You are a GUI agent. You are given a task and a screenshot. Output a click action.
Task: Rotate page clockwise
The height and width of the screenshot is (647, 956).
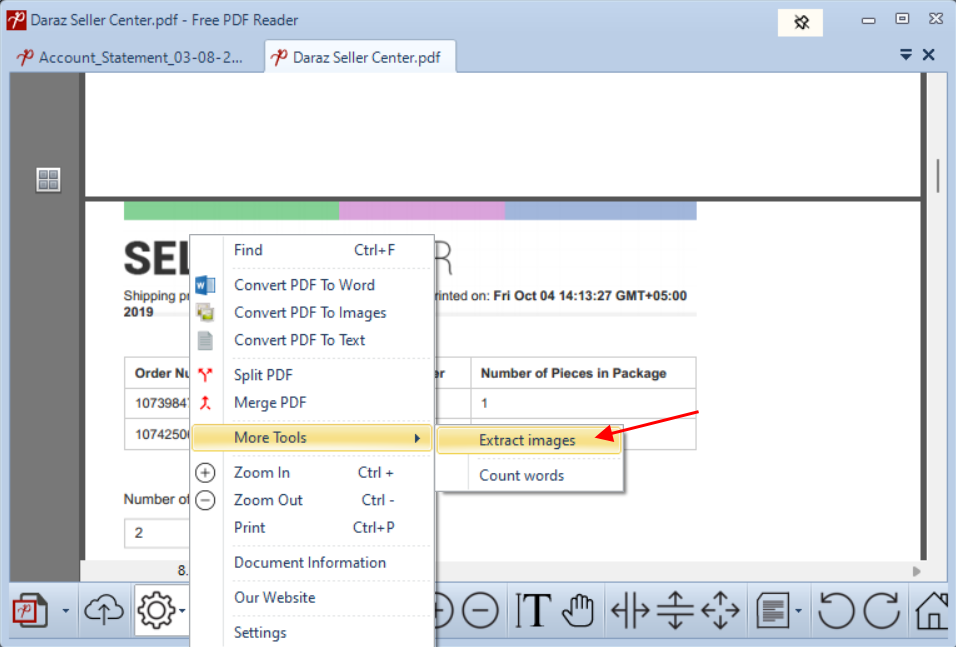882,610
